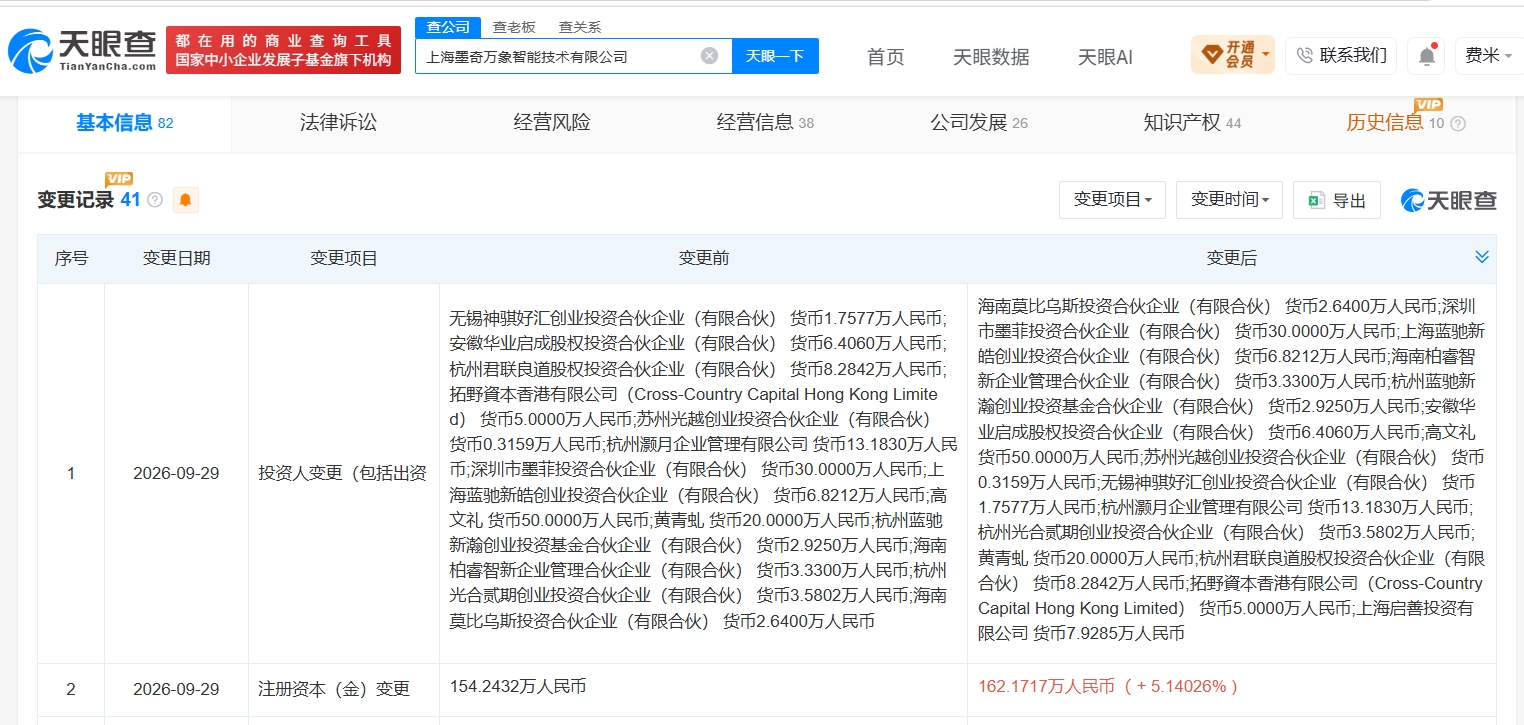Switch to the 查关系 search tab

pyautogui.click(x=580, y=27)
